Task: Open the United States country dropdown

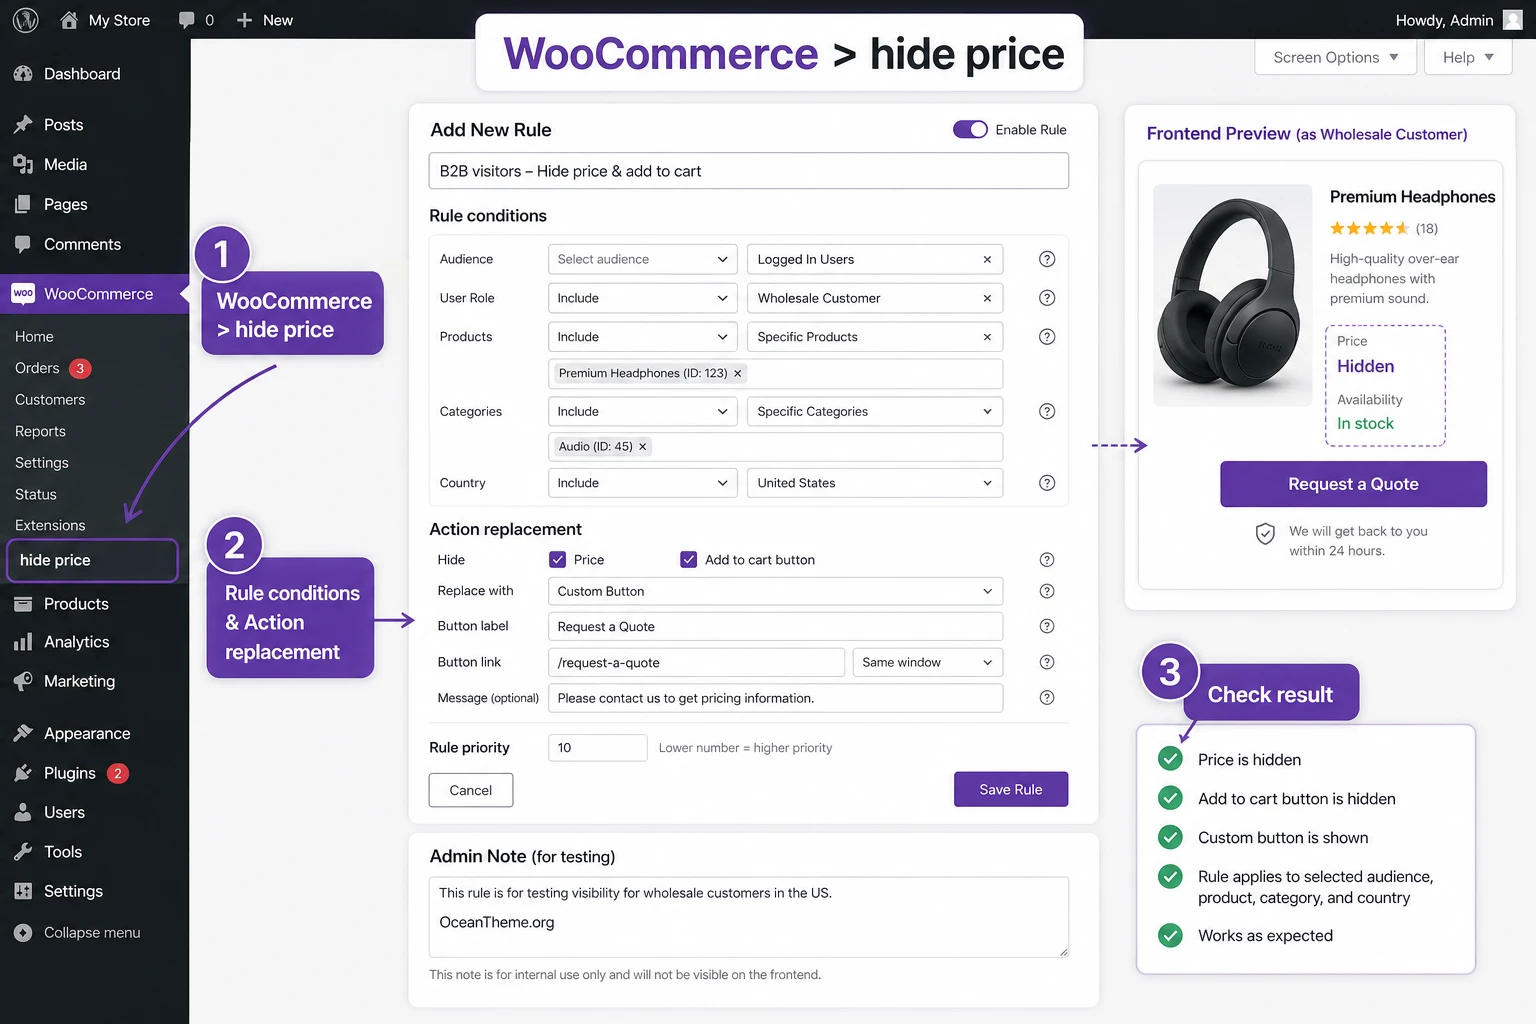Action: [x=875, y=483]
